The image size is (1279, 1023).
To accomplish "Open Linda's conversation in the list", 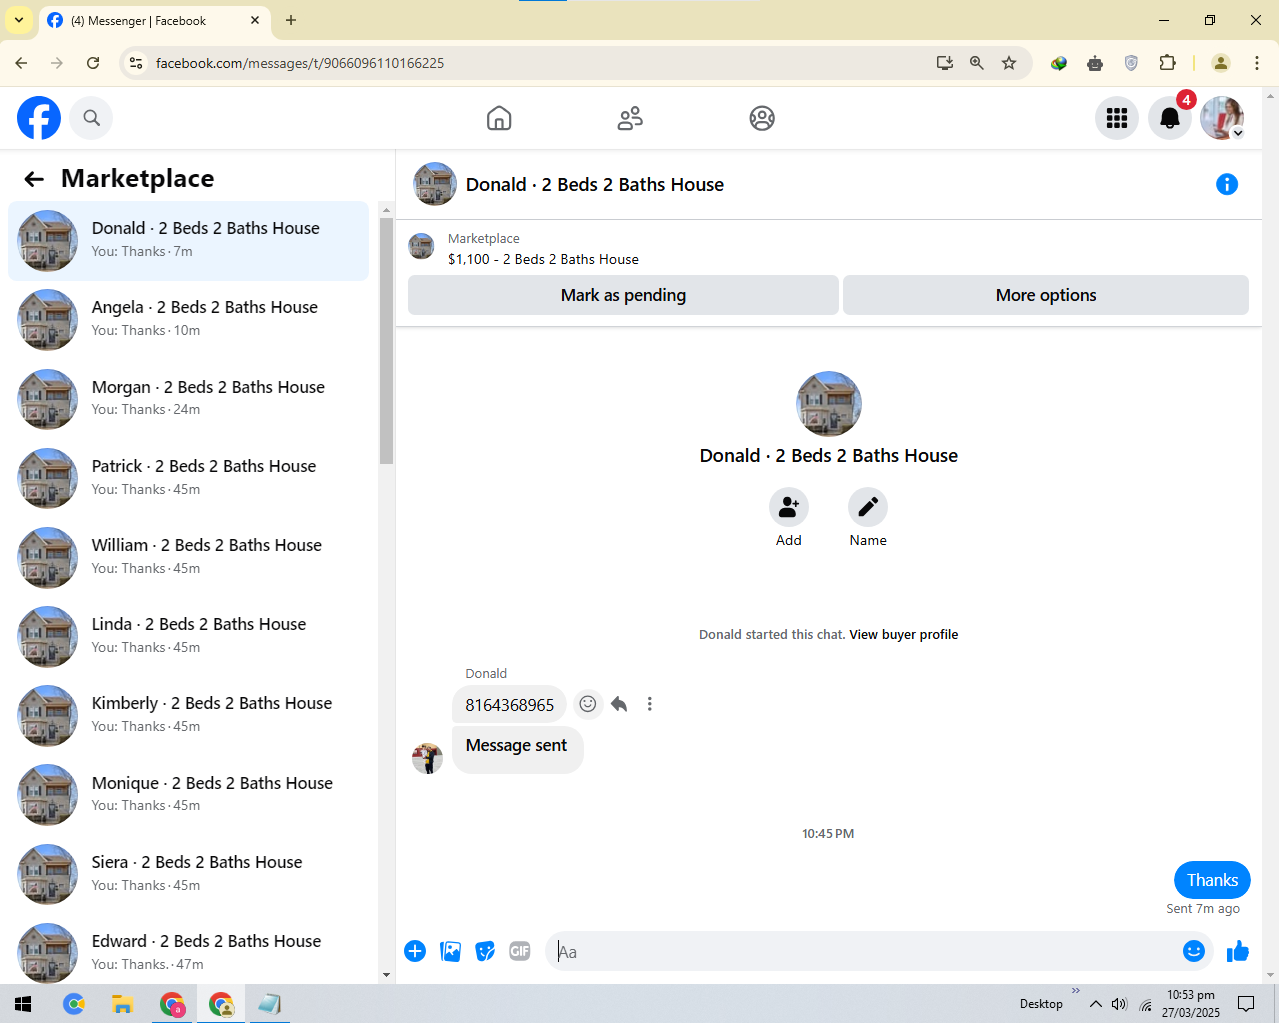I will pos(188,636).
